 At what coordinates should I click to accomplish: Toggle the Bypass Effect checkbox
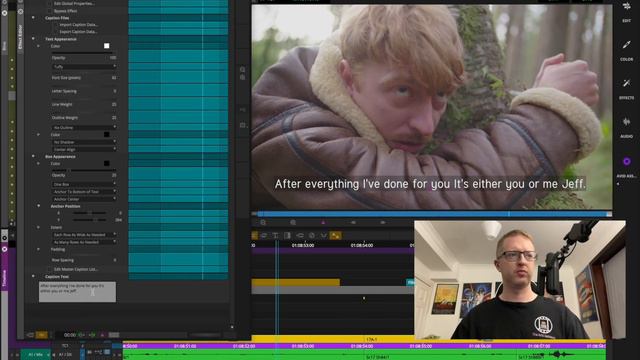click(50, 11)
